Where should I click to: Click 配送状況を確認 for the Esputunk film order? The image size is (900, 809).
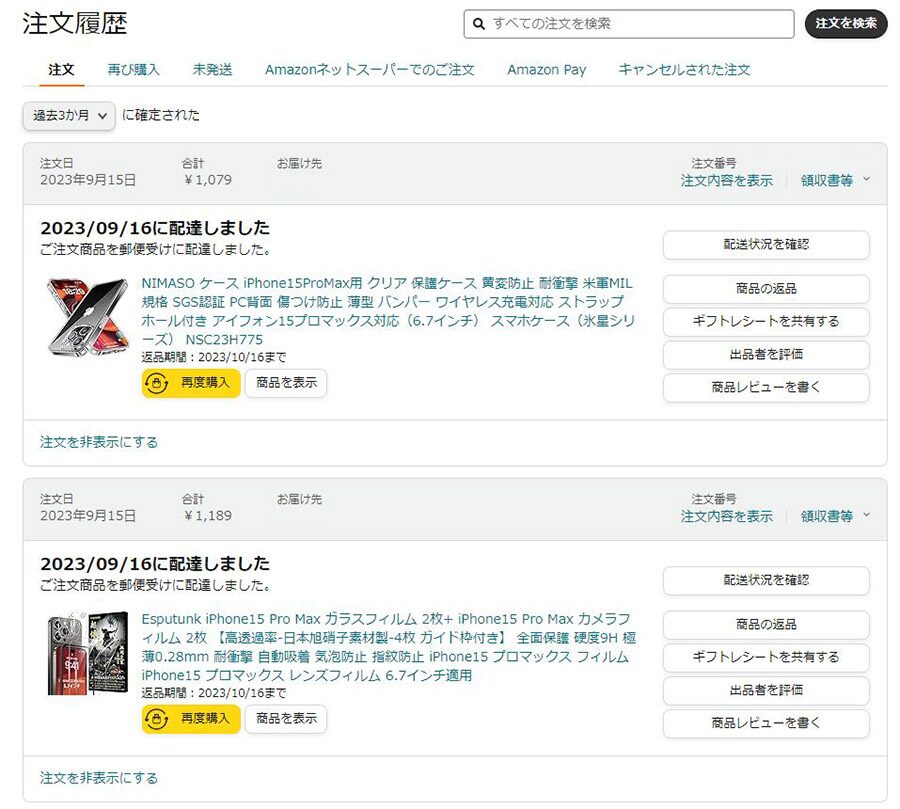[766, 580]
